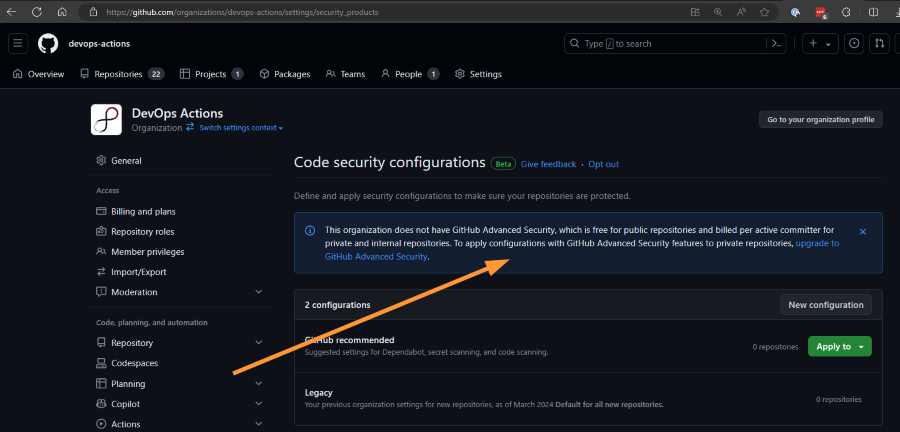Viewport: 900px width, 432px height.
Task: Open the pull requests icon in header
Action: [x=879, y=44]
